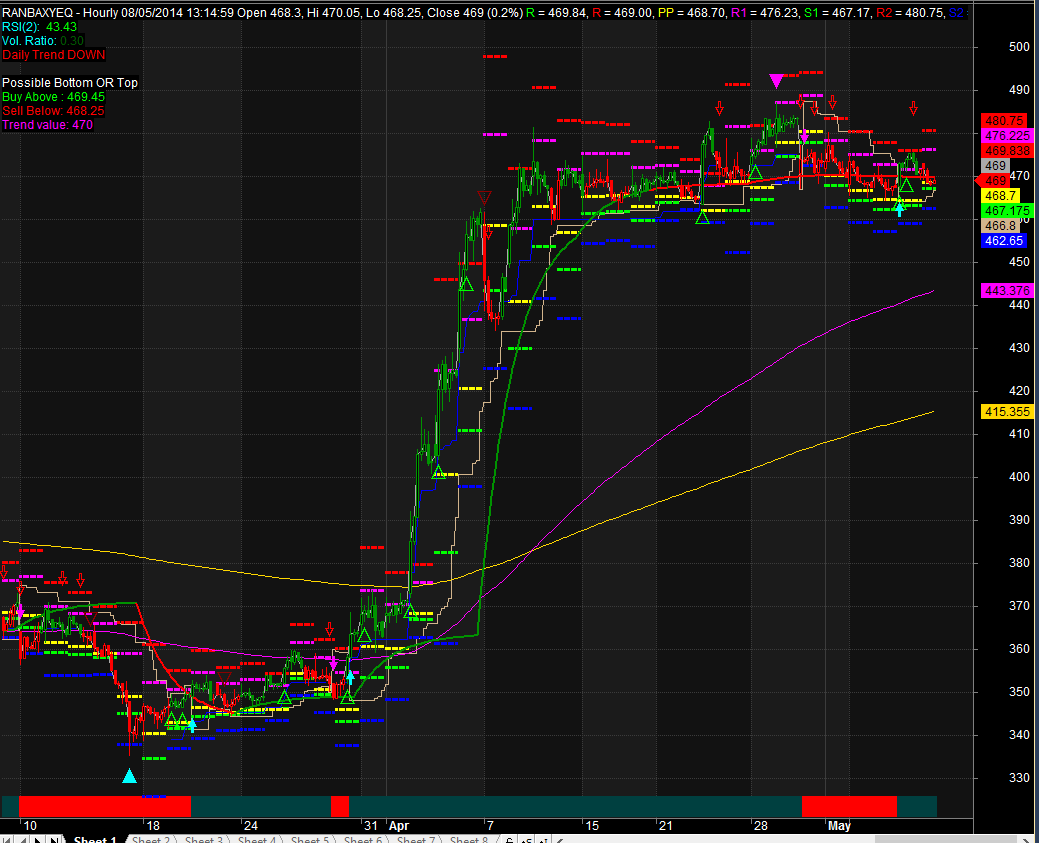Click the red down arrow above early May candles
Image resolution: width=1039 pixels, height=843 pixels.
click(x=832, y=103)
